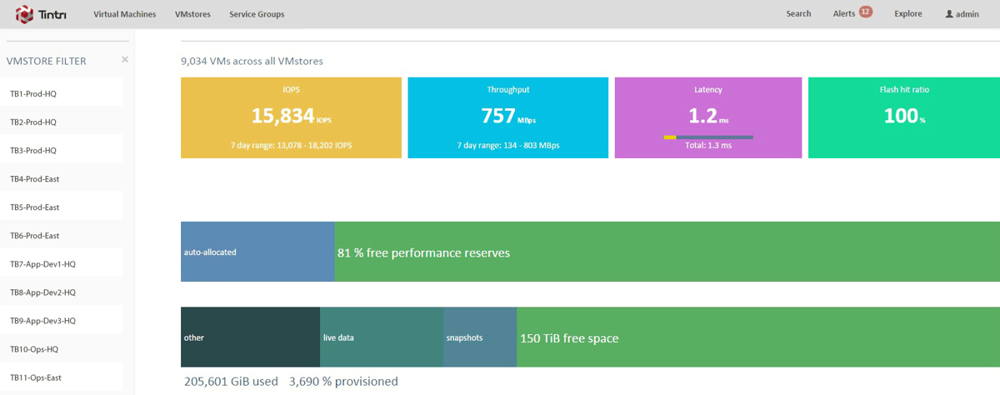1000x395 pixels.
Task: Filter by TB6-Prod-East
Action: (61, 235)
